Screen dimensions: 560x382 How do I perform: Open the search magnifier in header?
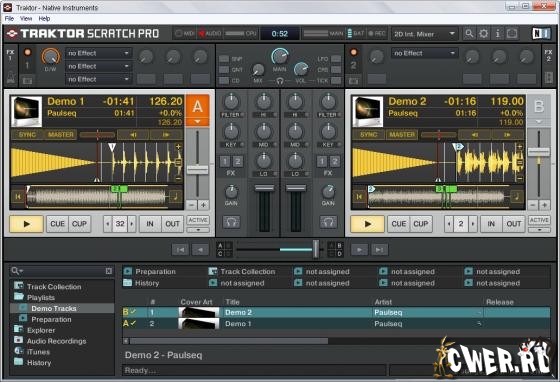[469, 34]
